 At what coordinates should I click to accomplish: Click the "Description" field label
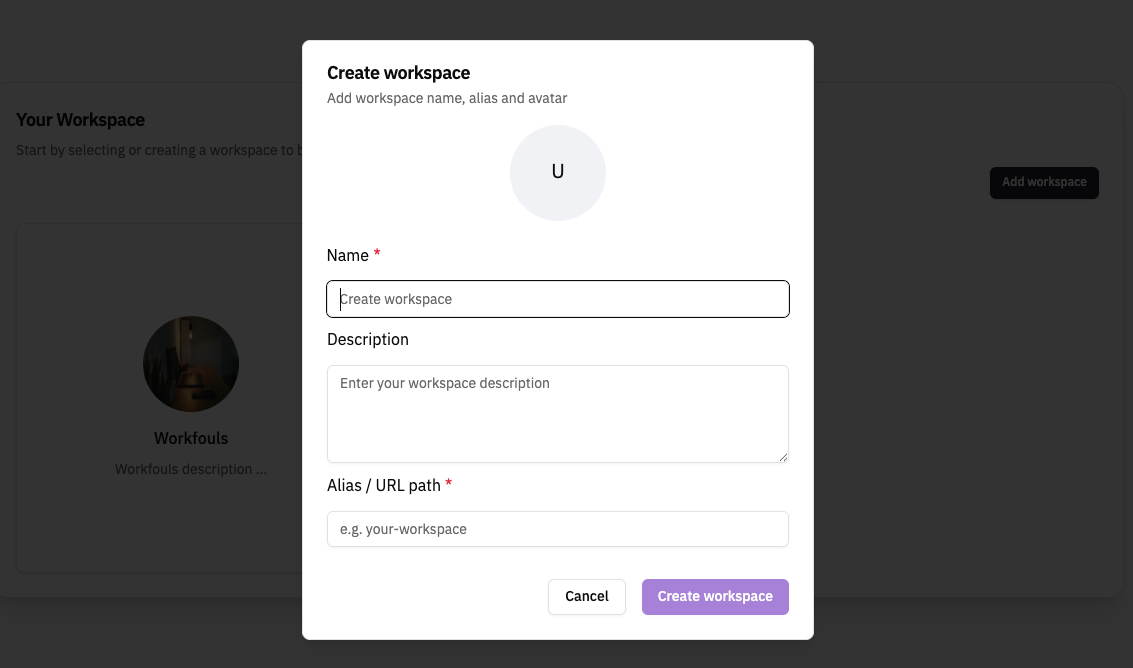coord(368,339)
